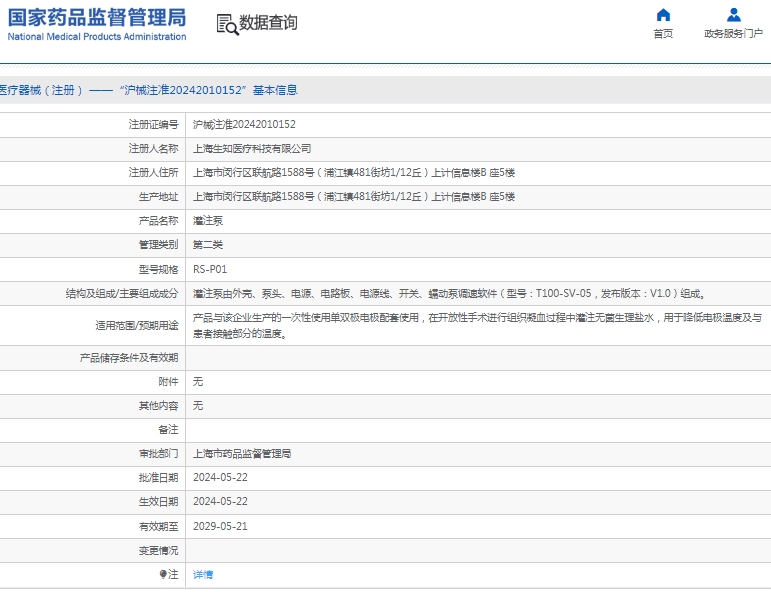Click the 变更情况 row label
Image resolution: width=771 pixels, height=592 pixels.
pos(158,550)
